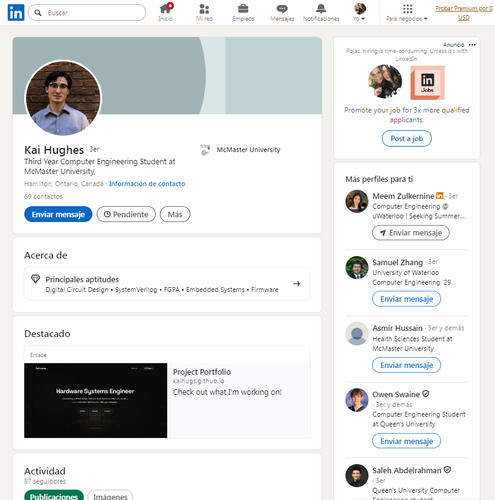The image size is (495, 500).
Task: Open Principales aptitudes arrow
Action: [x=297, y=284]
